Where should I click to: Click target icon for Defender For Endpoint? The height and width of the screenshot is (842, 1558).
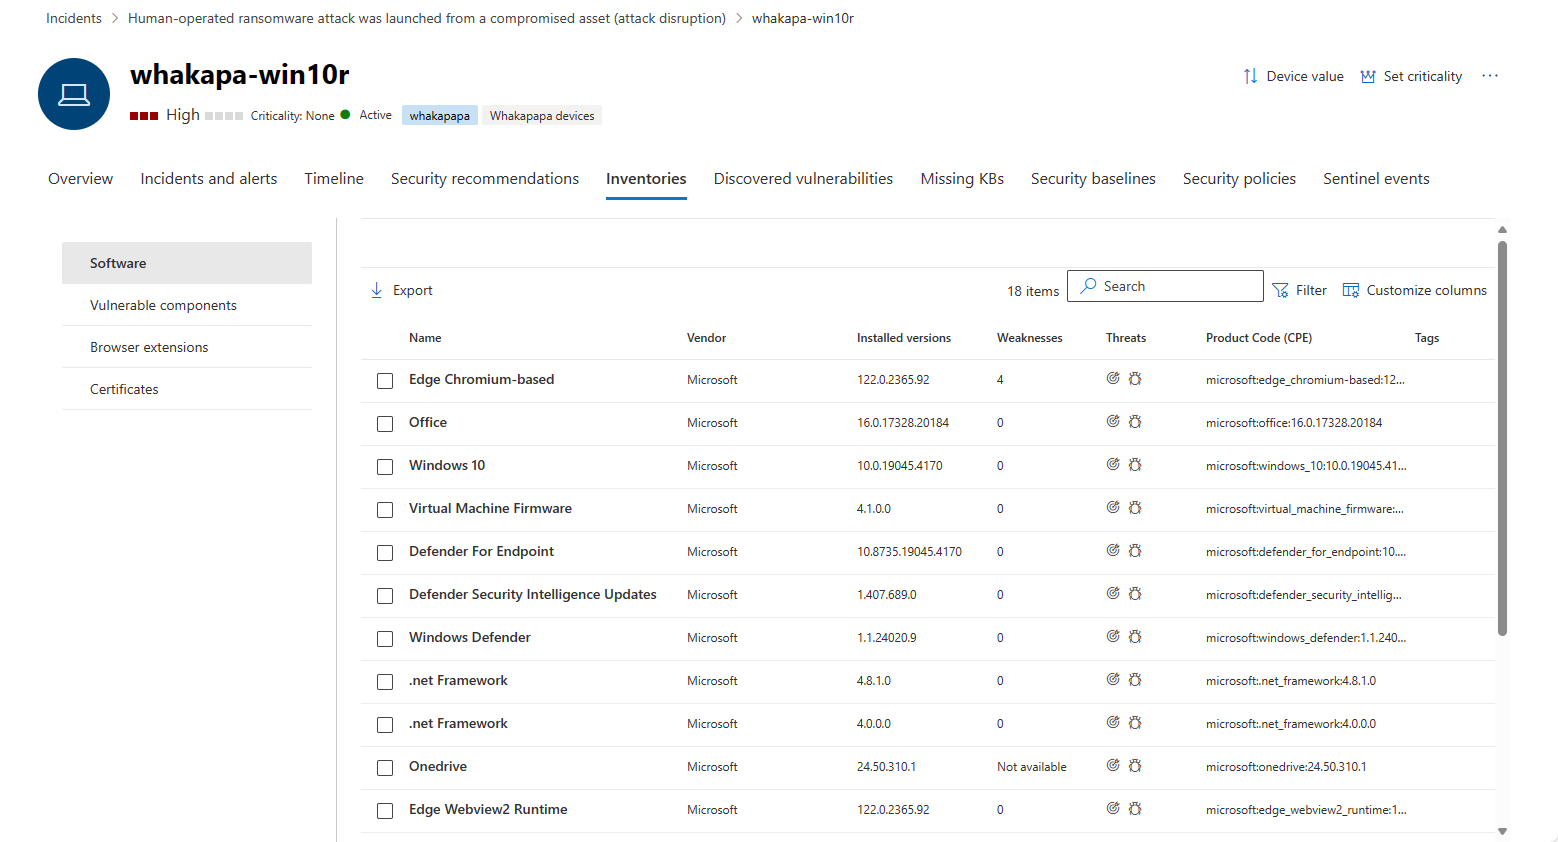click(1113, 551)
